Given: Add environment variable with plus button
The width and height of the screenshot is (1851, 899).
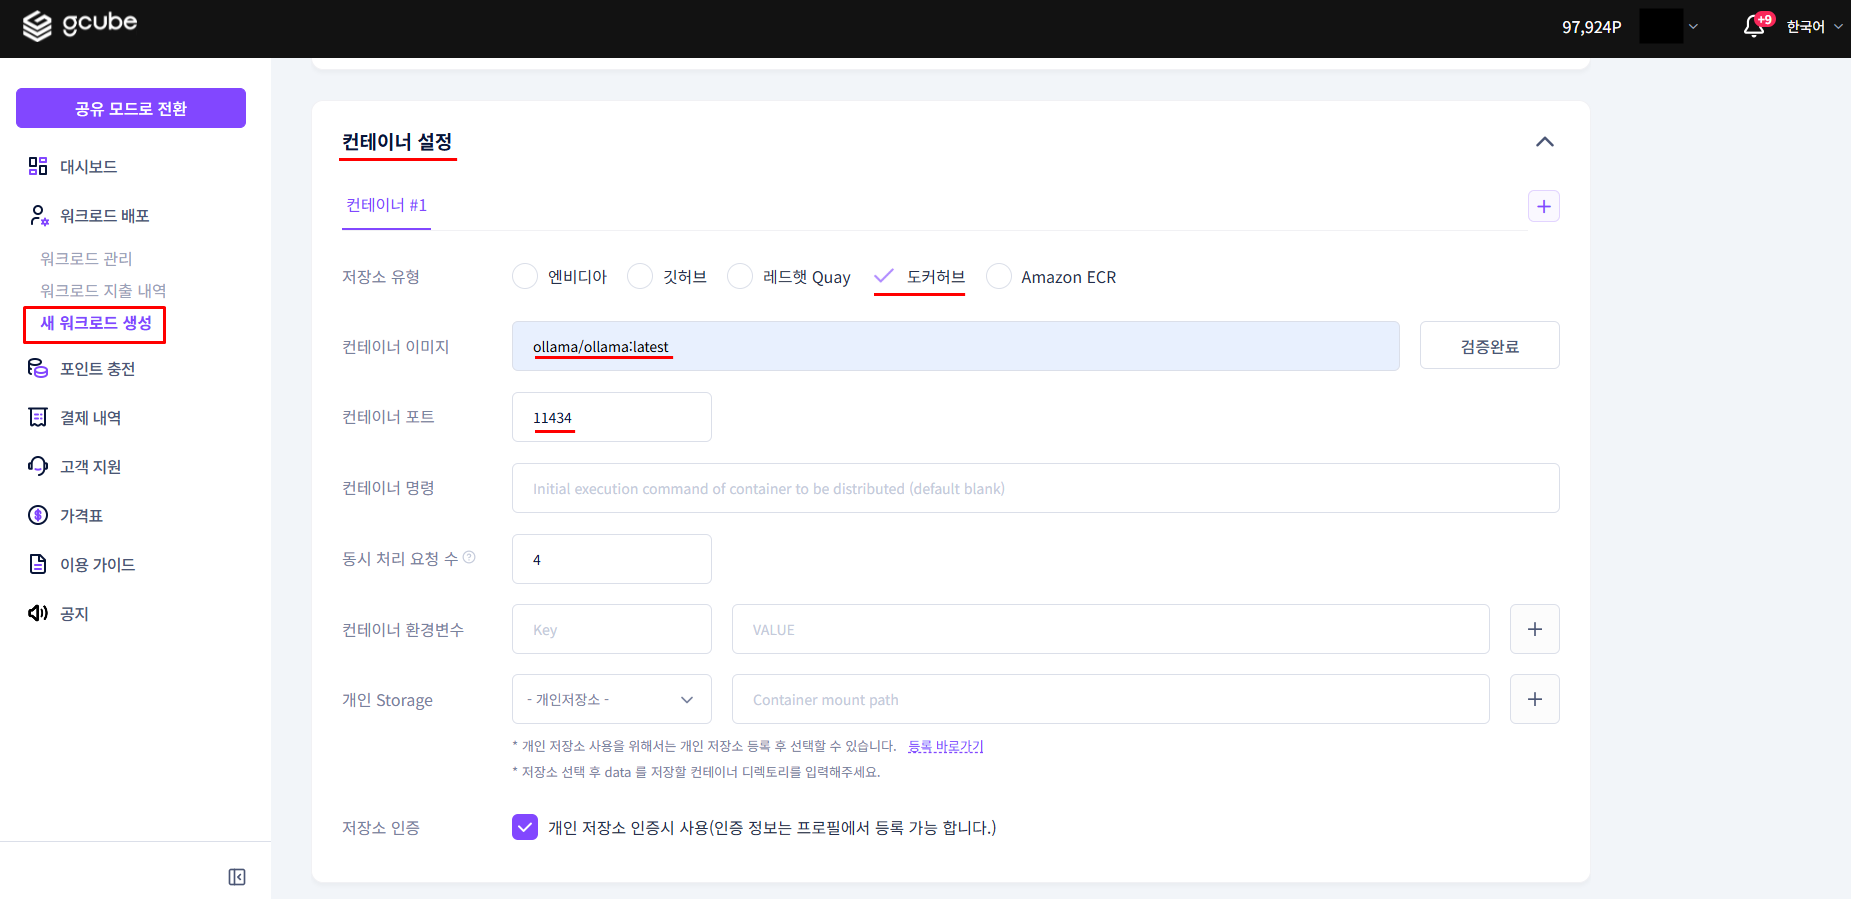Looking at the screenshot, I should (x=1535, y=629).
